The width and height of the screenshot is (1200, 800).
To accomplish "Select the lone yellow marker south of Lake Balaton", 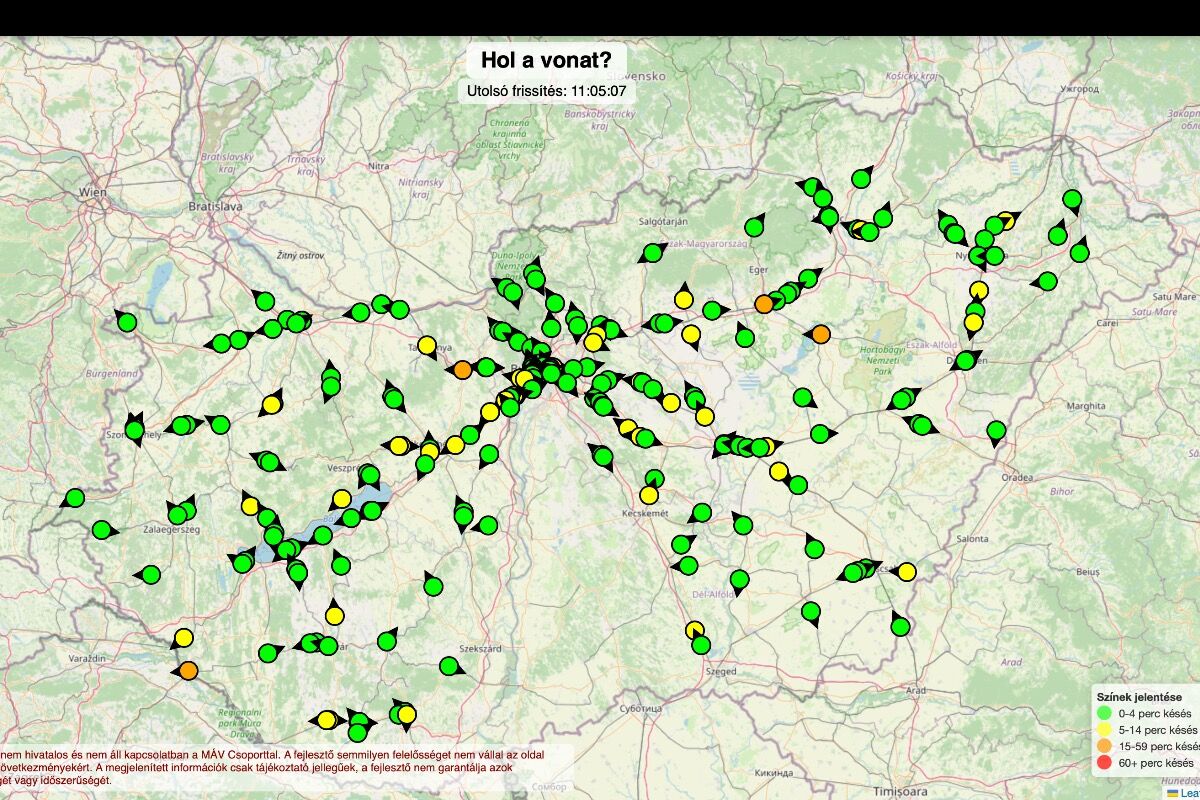I will 334,615.
